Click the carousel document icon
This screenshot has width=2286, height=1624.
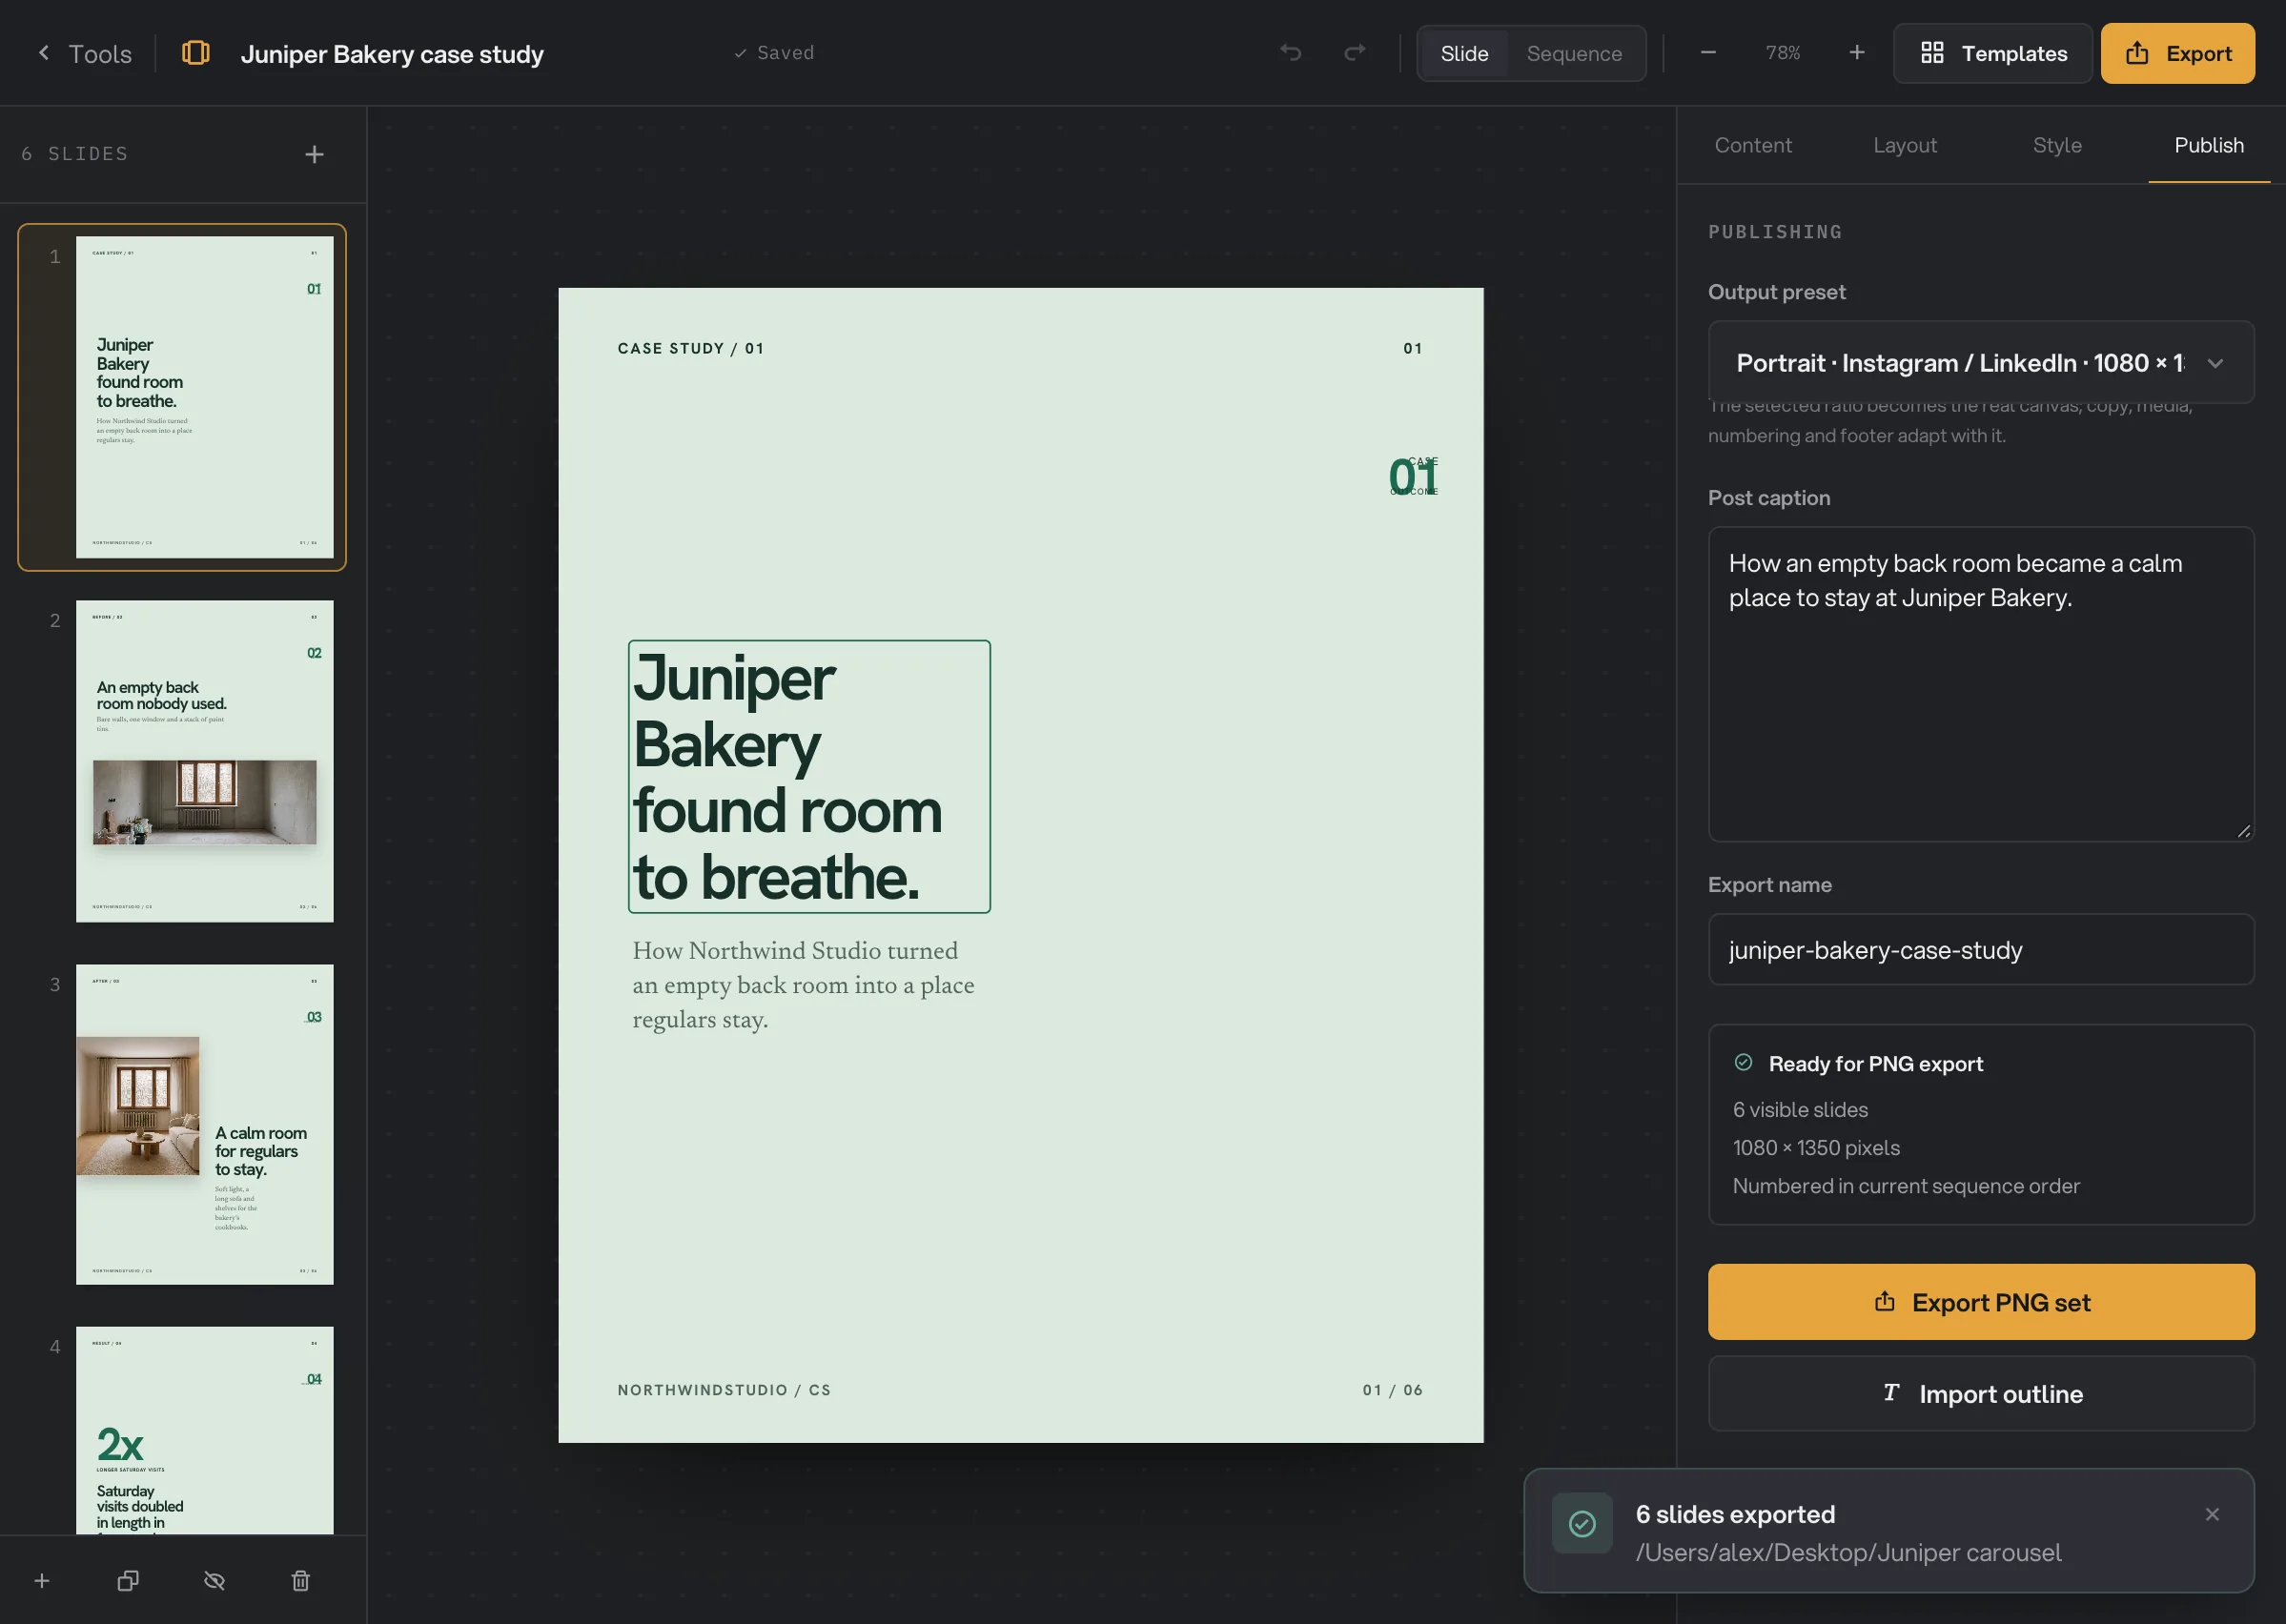pos(196,53)
